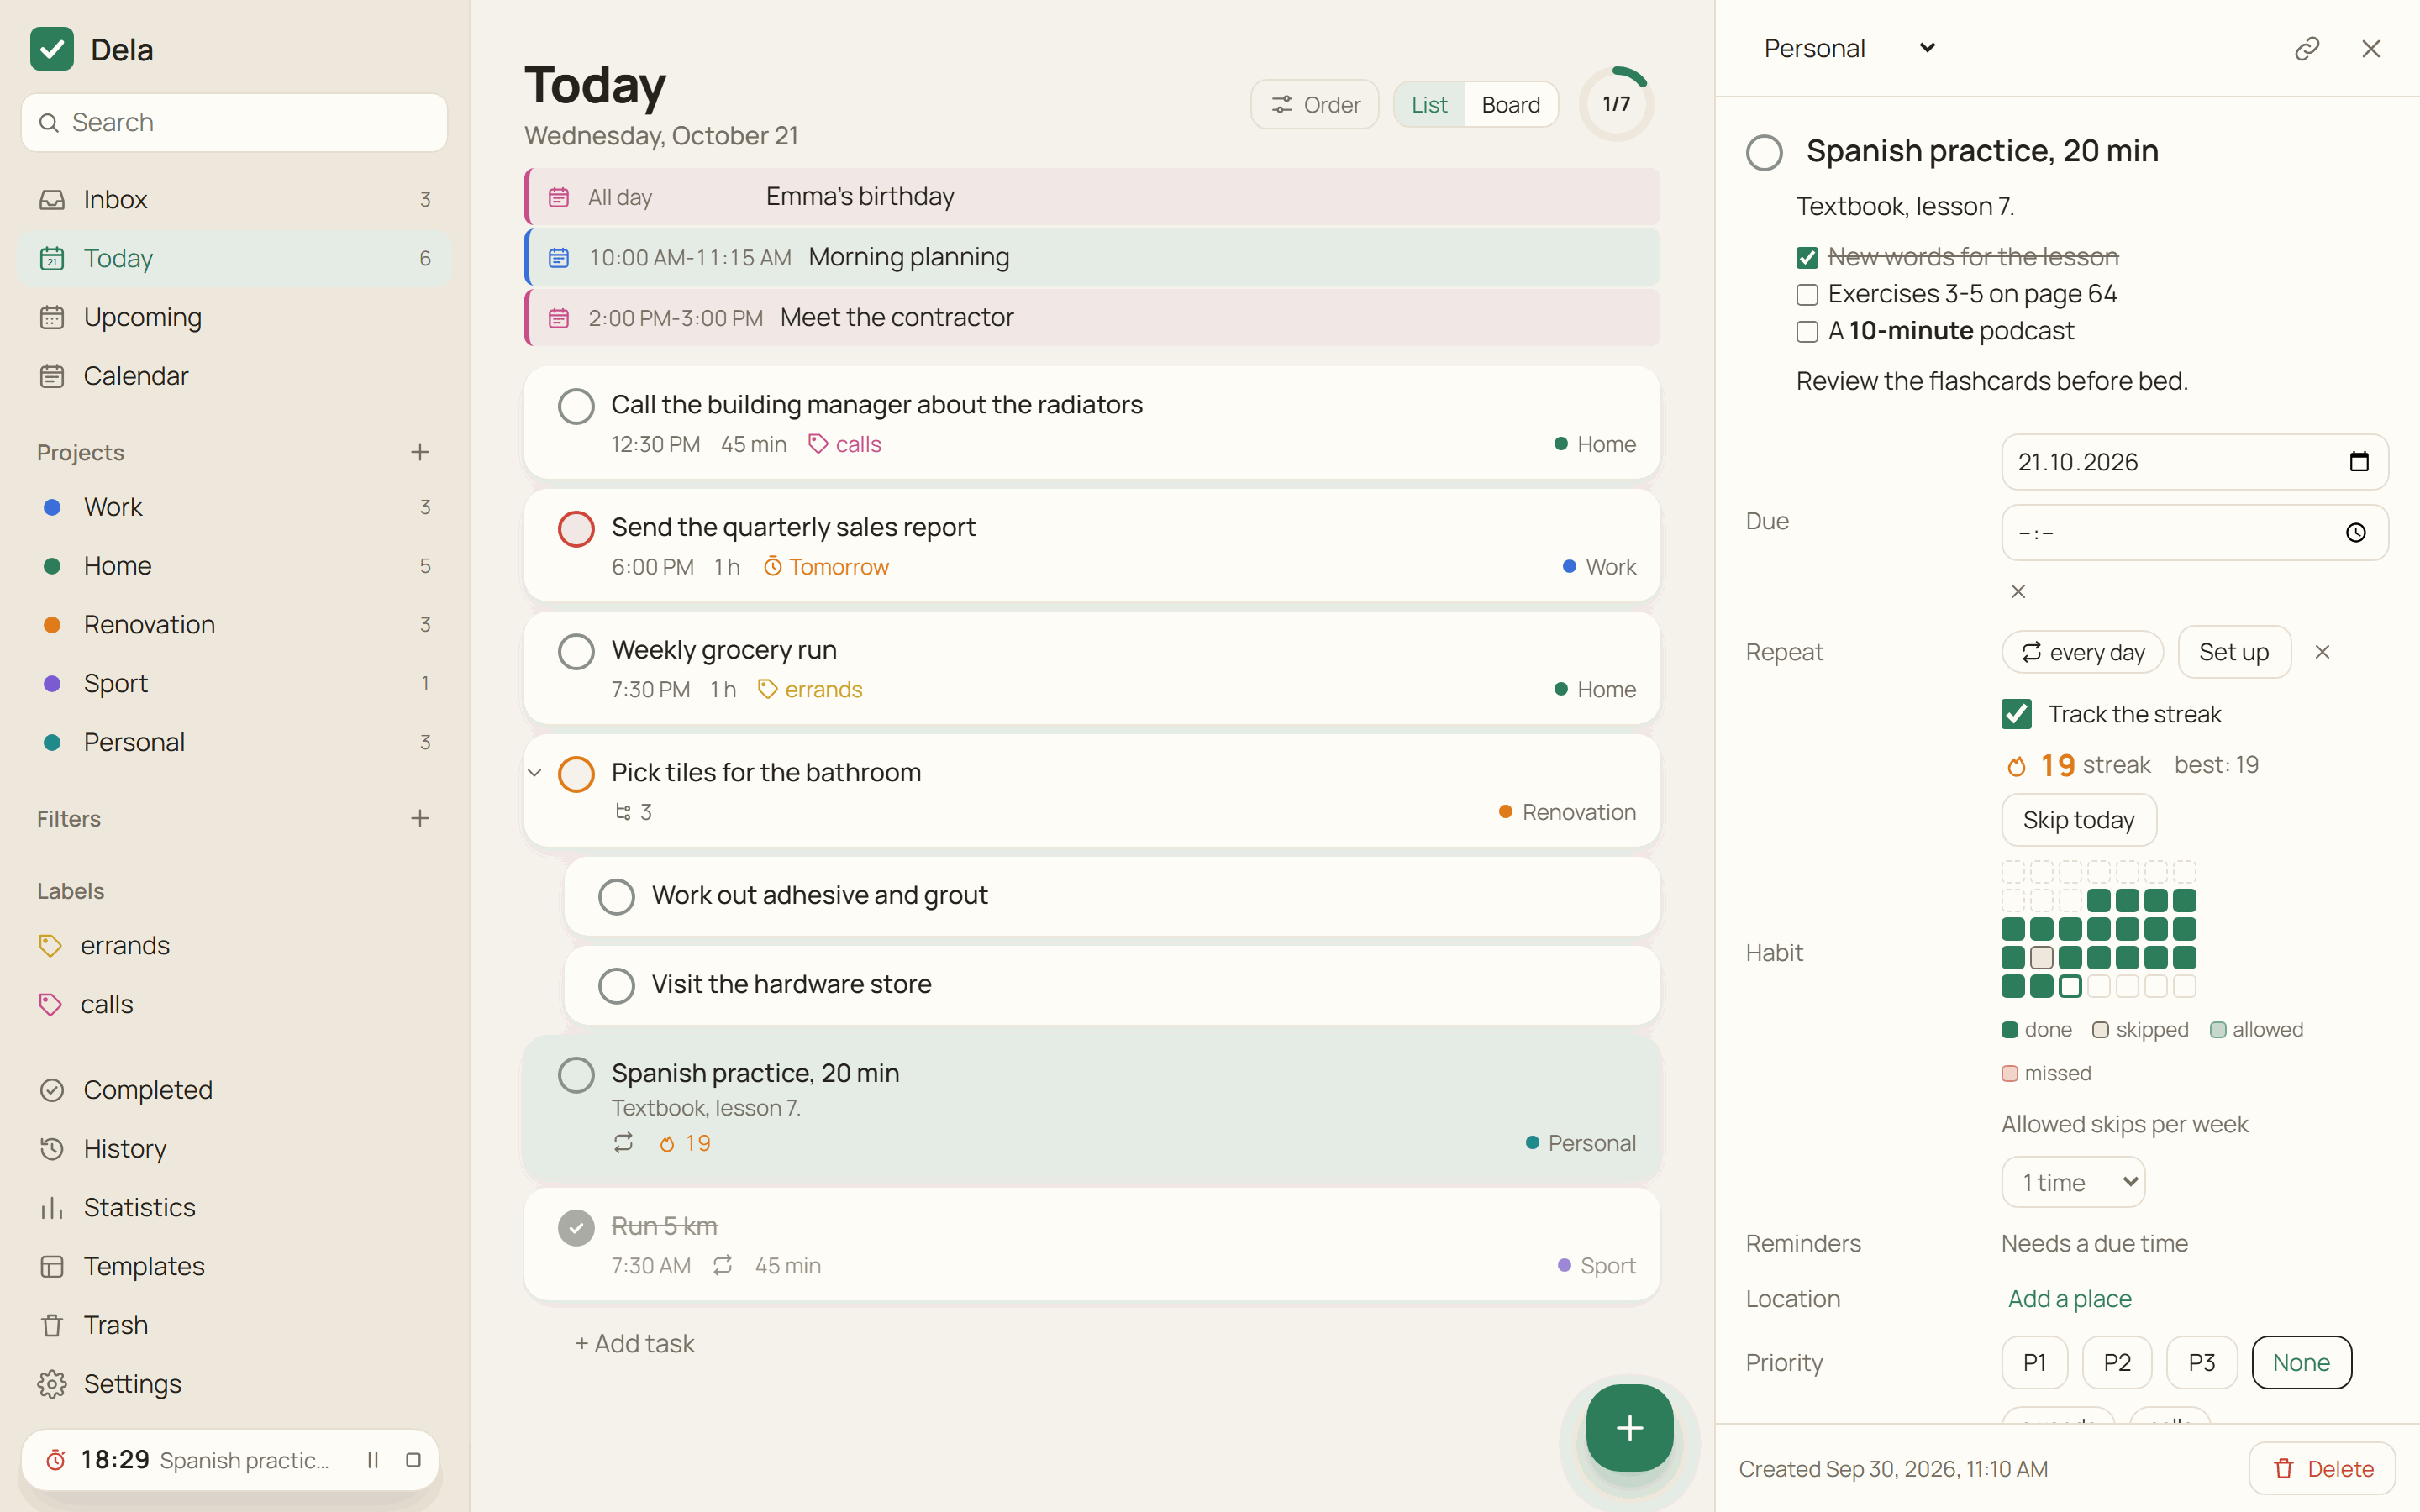
Task: Open the Completed tasks view
Action: [234, 1090]
